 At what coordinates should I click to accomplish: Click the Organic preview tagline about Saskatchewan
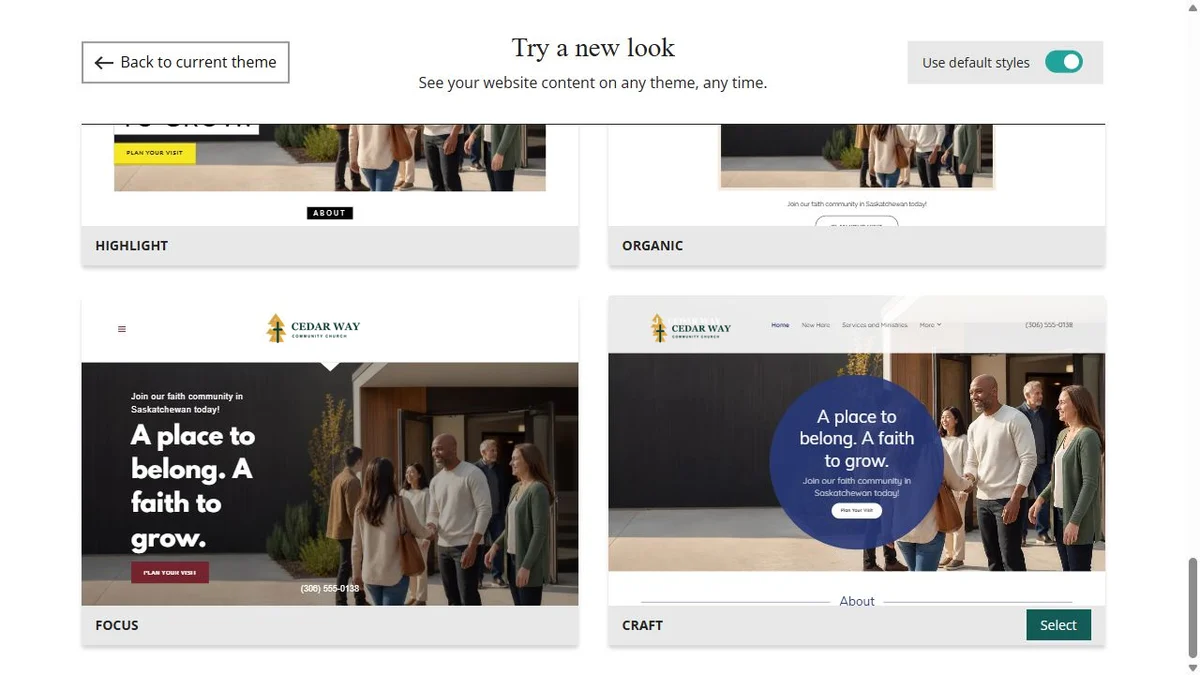[856, 204]
